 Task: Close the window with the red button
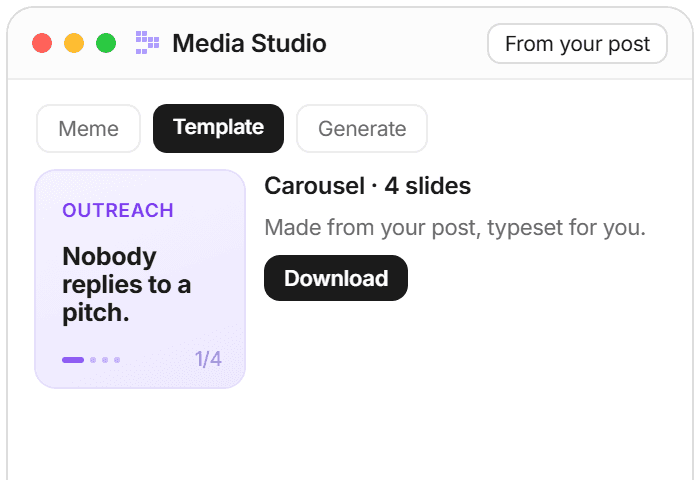pos(42,43)
